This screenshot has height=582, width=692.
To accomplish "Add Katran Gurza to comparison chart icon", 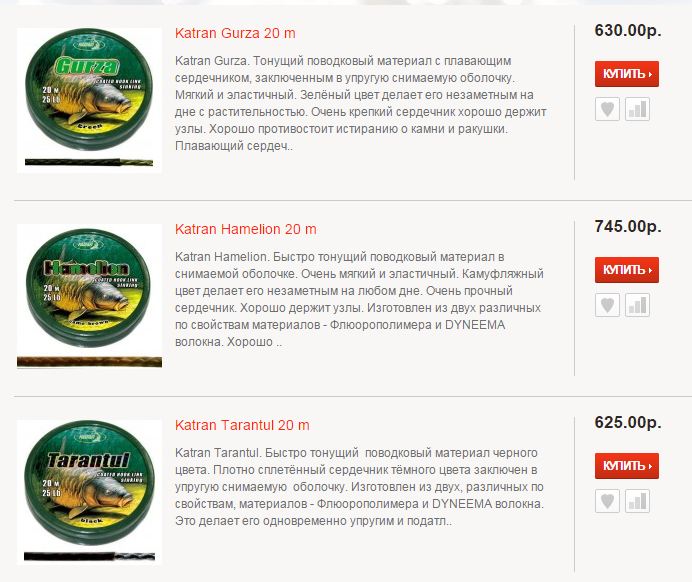I will (637, 109).
